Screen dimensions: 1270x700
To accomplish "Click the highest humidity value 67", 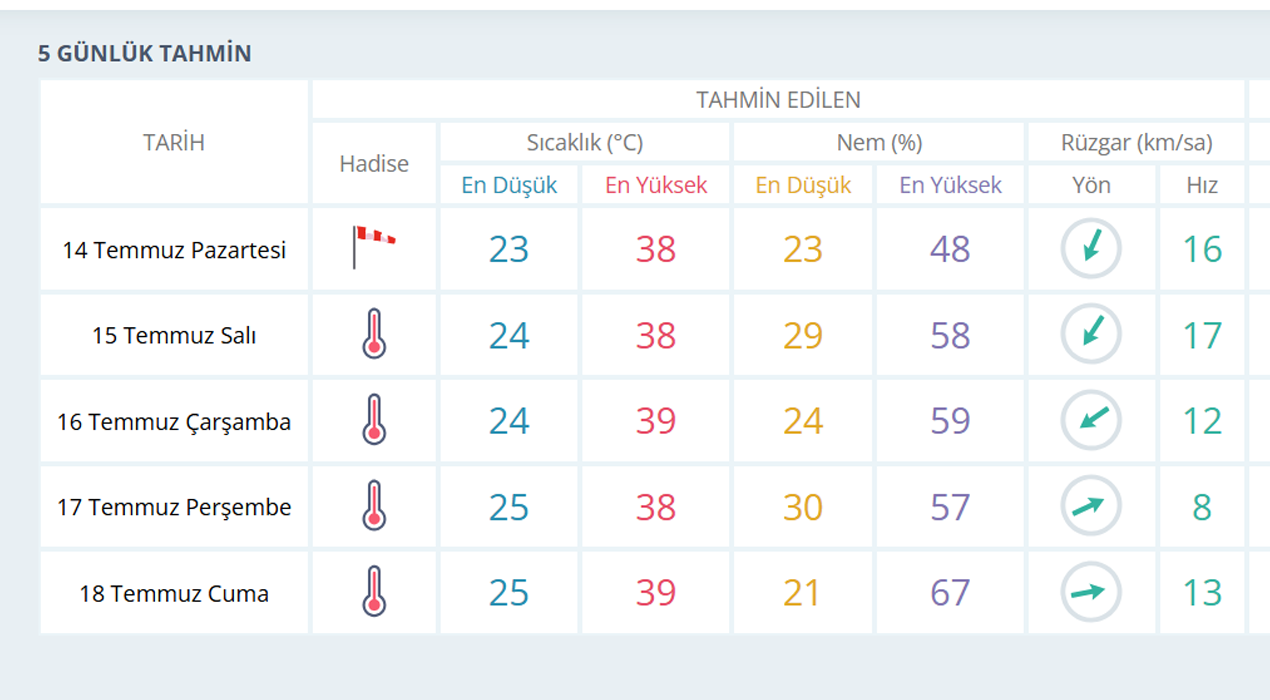I will point(950,593).
